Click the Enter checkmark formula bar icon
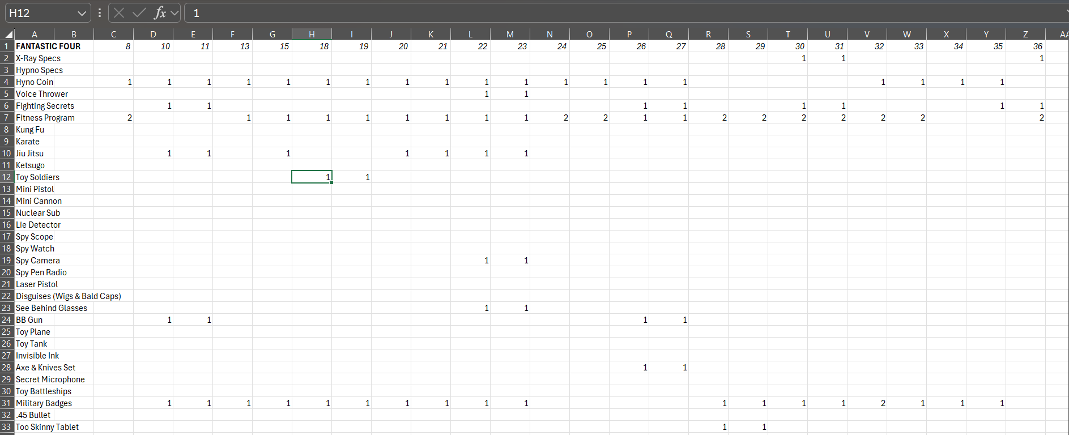1070x436 pixels. 139,13
